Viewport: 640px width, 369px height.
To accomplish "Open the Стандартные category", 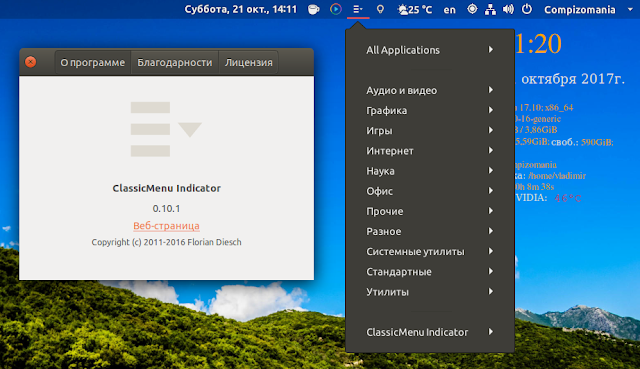I will pos(430,271).
